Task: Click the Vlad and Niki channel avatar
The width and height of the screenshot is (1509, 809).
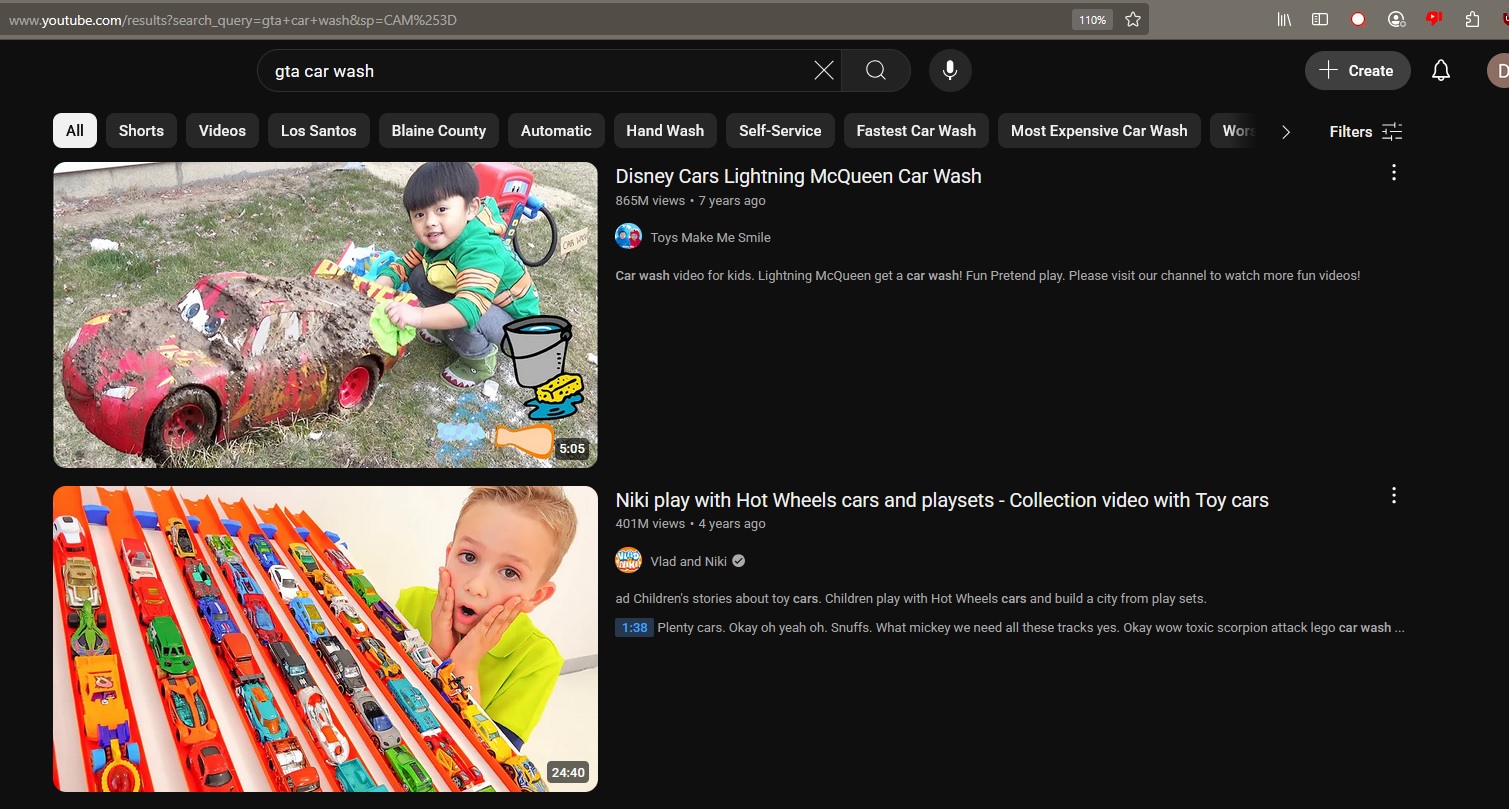Action: [628, 561]
